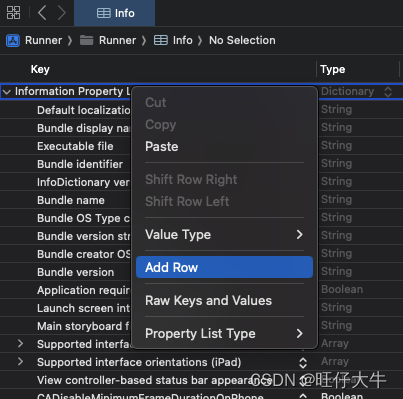Select Raw Keys and Values option
The height and width of the screenshot is (399, 403).
[224, 301]
